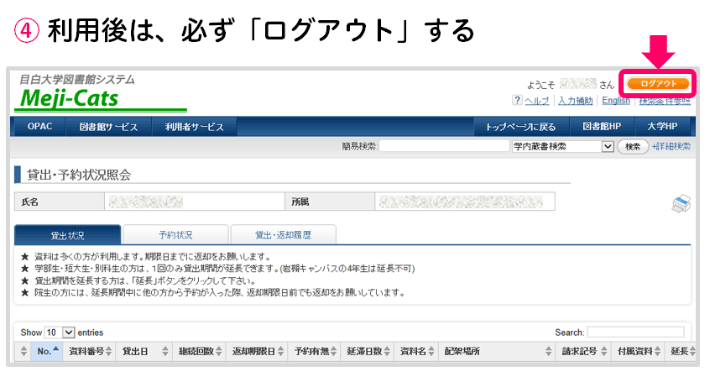Click the 所属 label cell

[330, 202]
